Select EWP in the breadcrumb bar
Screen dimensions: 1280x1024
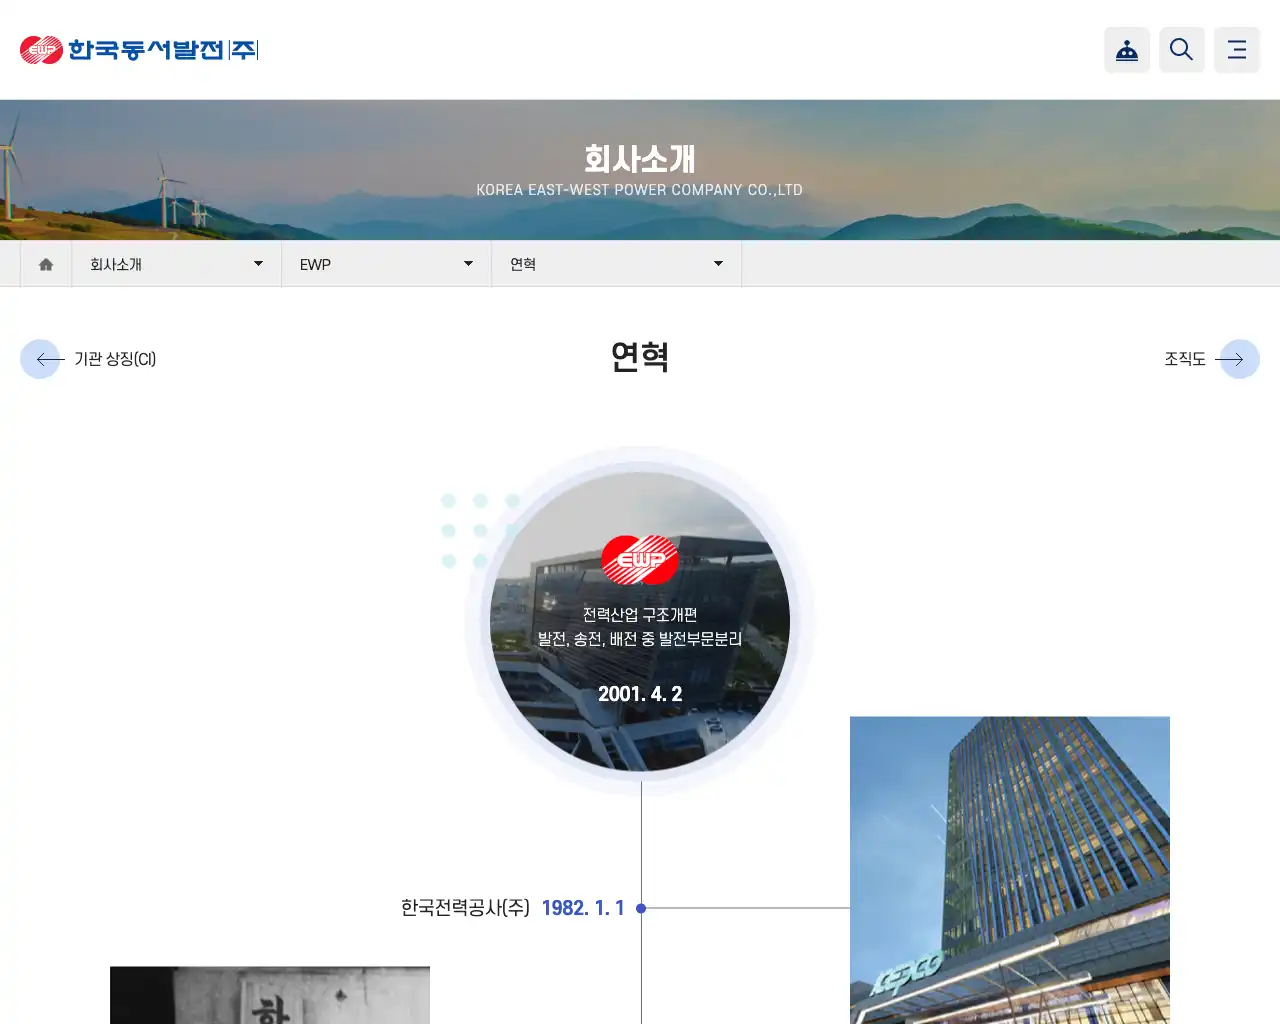(315, 263)
